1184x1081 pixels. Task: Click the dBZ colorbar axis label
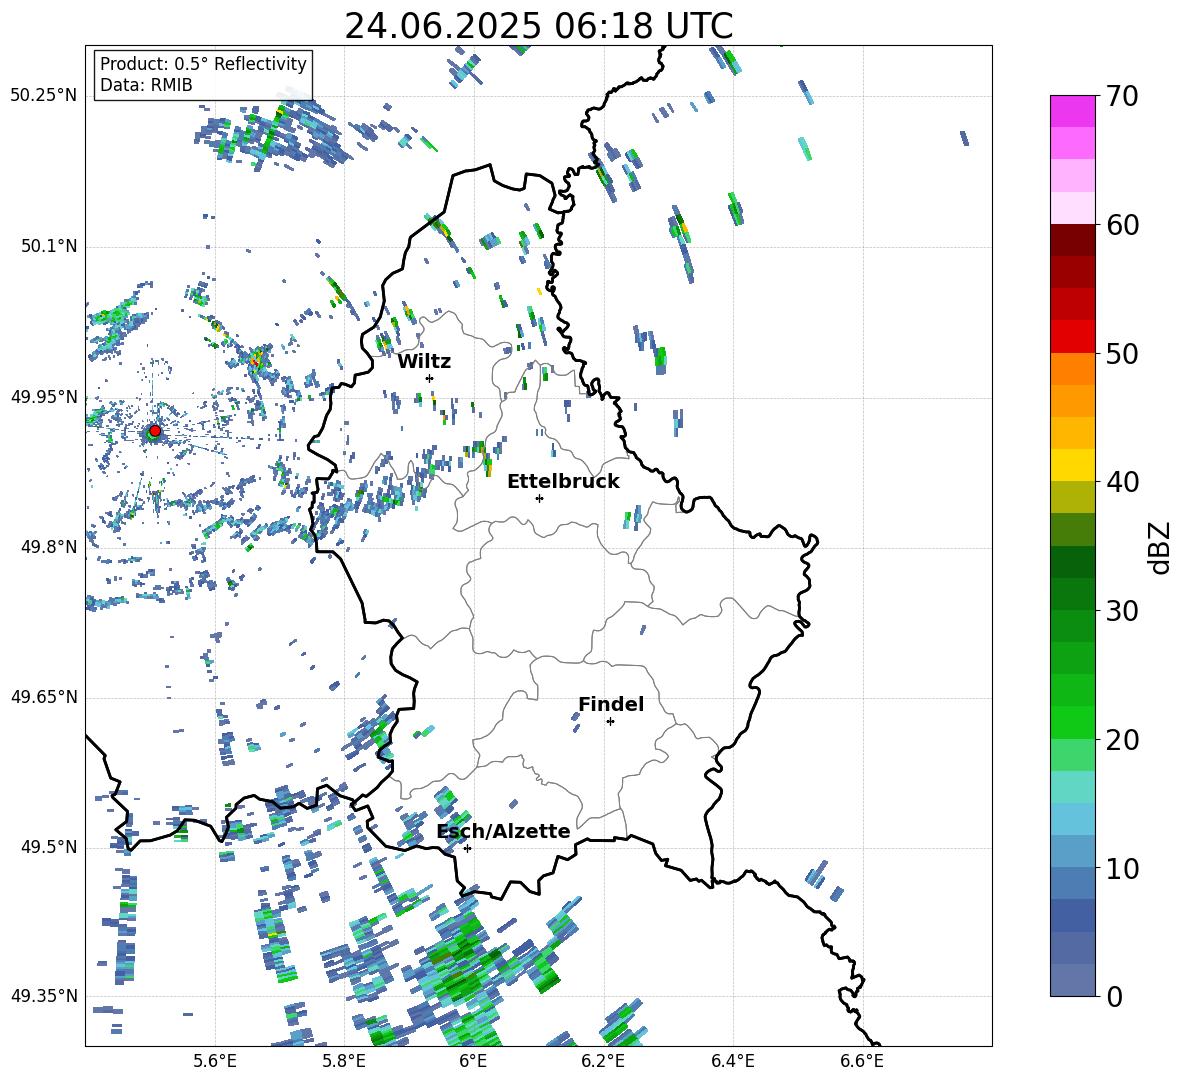[x=1158, y=547]
